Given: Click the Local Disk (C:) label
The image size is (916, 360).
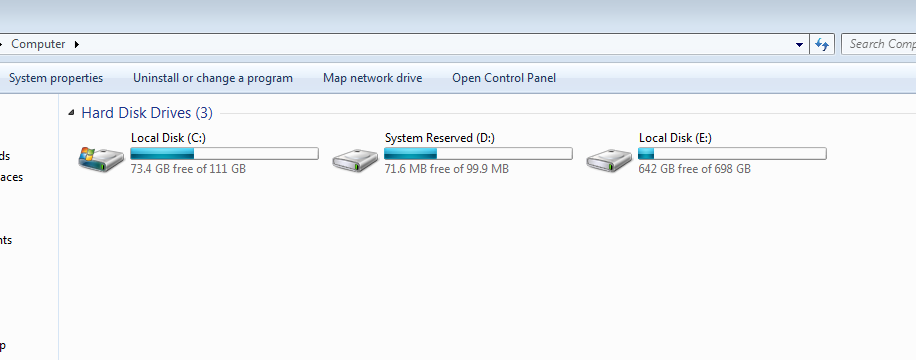Looking at the screenshot, I should point(168,138).
